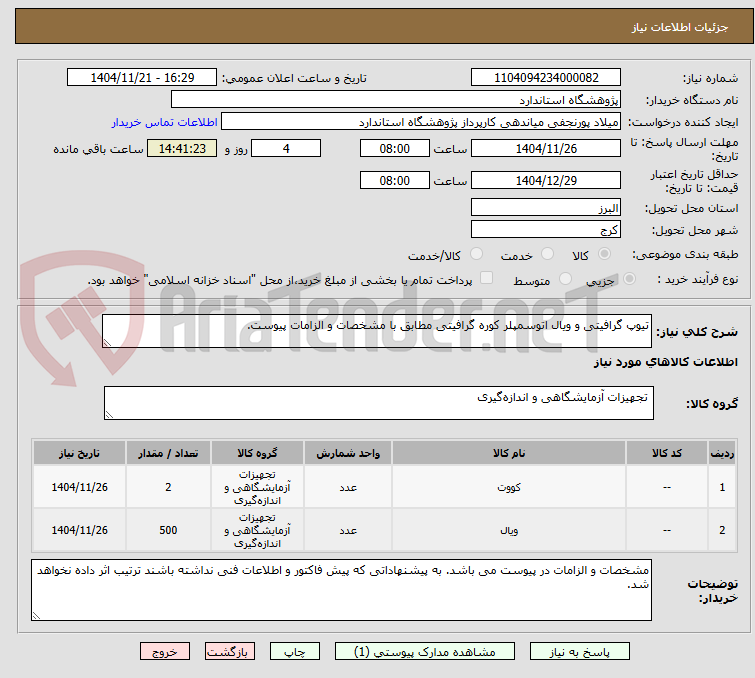The width and height of the screenshot is (755, 678).
Task: Click the تعداد / مقدار column header
Action: click(x=168, y=453)
